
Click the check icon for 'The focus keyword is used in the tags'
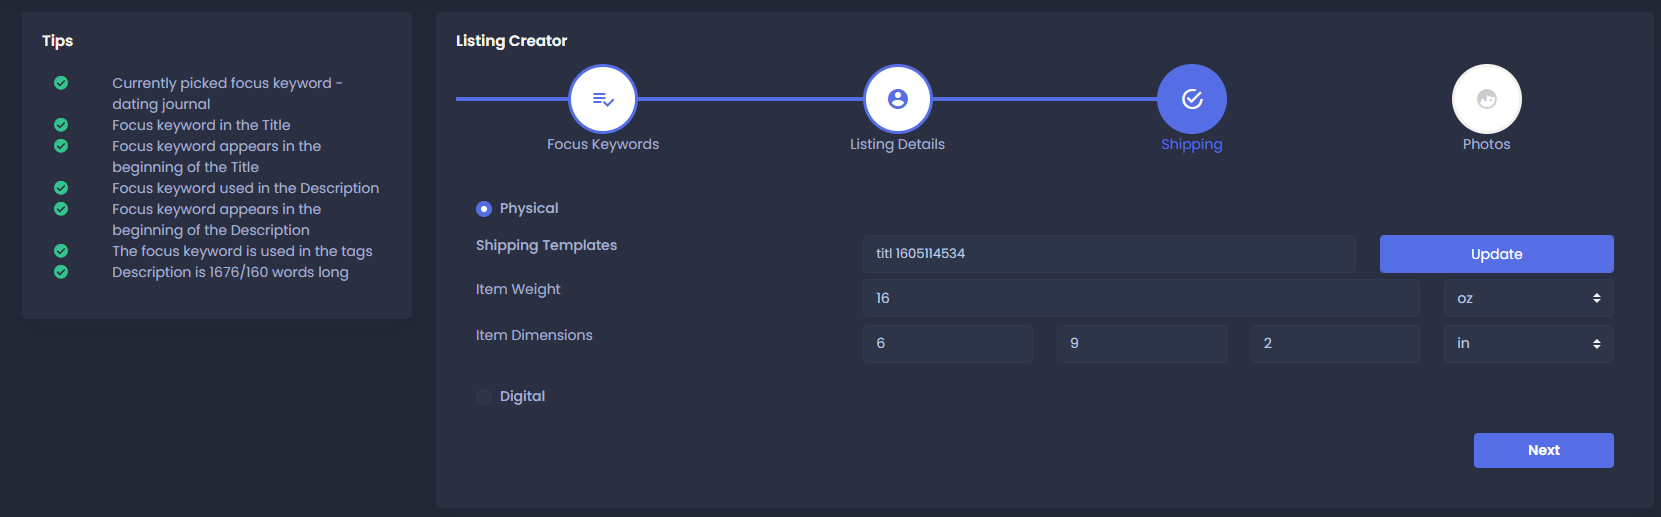coord(61,251)
